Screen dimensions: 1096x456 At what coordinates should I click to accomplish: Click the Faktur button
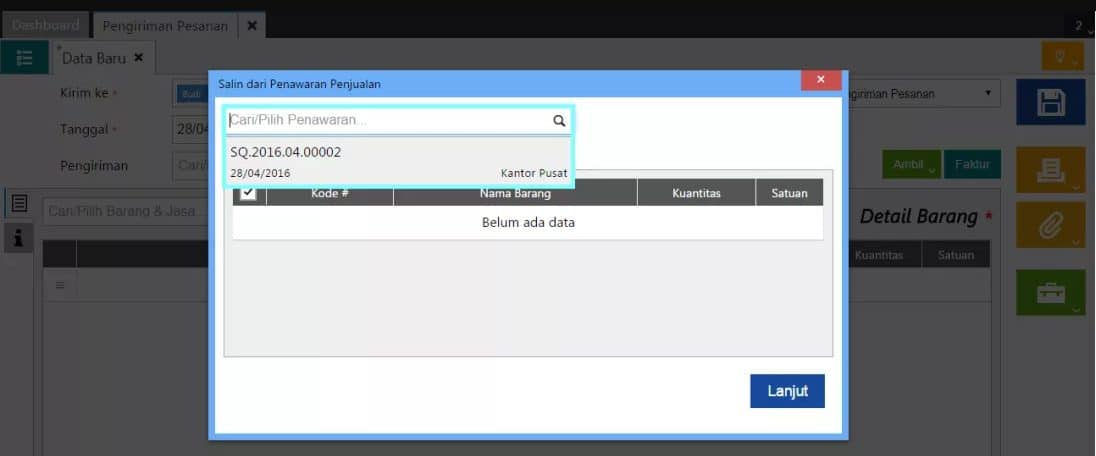point(972,164)
